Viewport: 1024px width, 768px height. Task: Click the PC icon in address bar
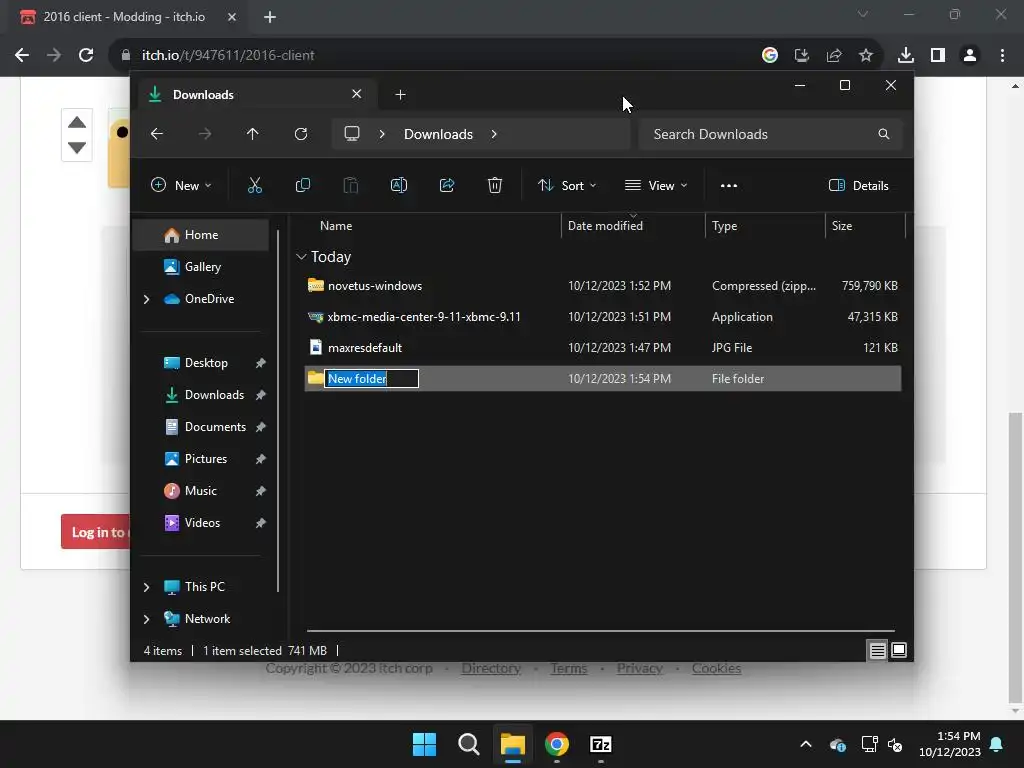[x=352, y=134]
